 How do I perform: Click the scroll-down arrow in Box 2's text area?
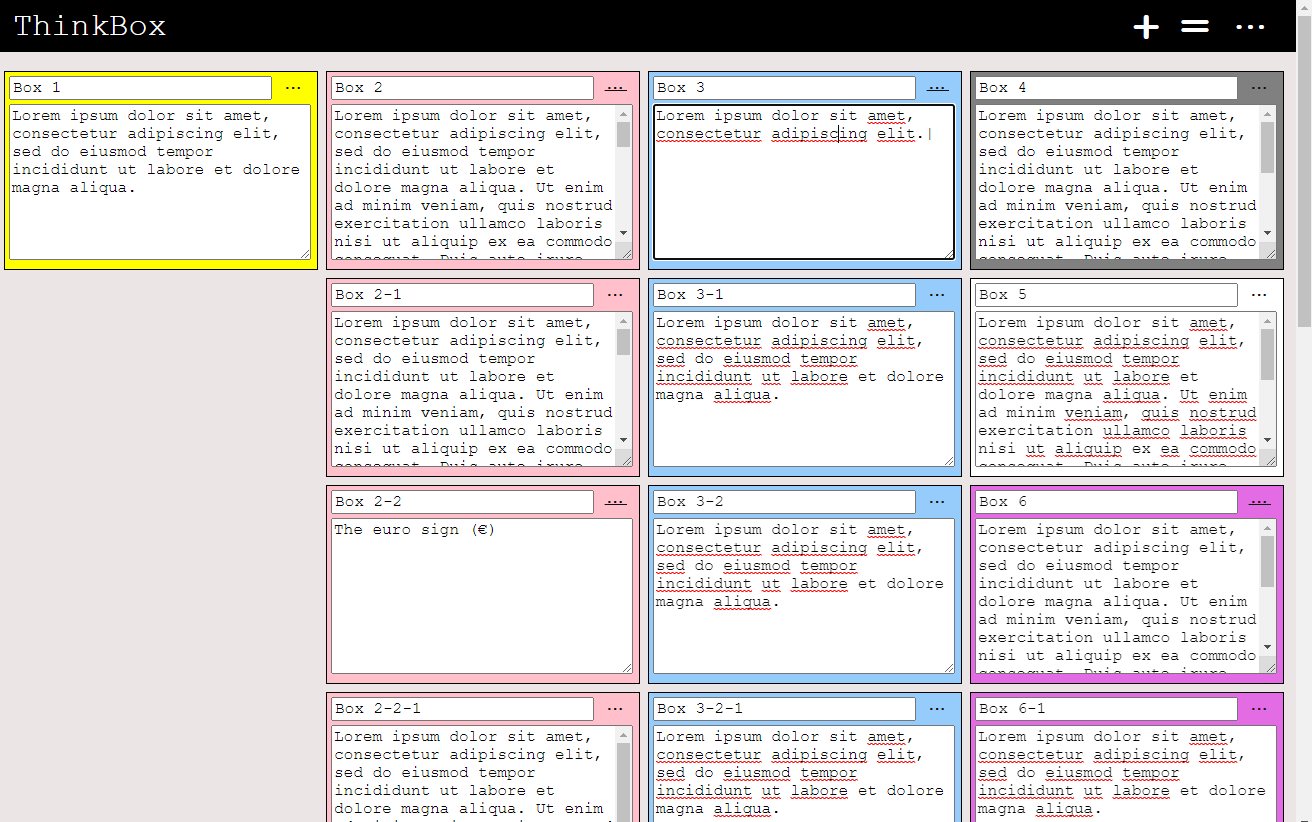[624, 233]
